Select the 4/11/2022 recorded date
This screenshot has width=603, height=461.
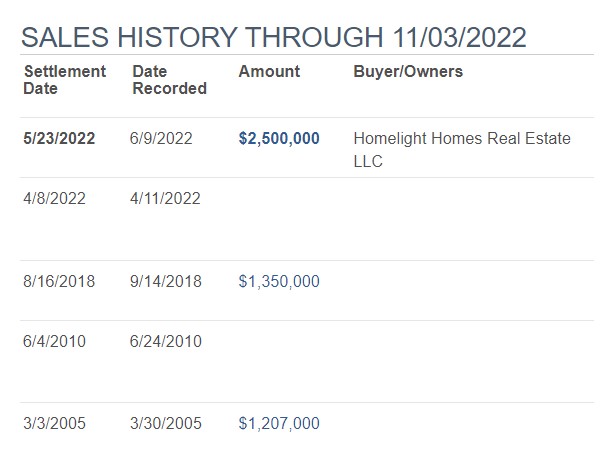(165, 198)
